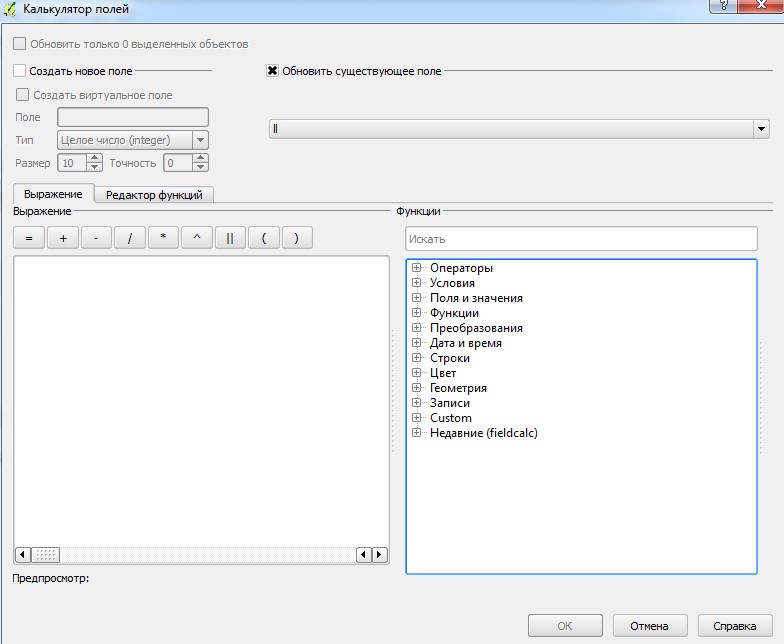
Task: Select 'Операторы' label in function tree
Action: 461,268
